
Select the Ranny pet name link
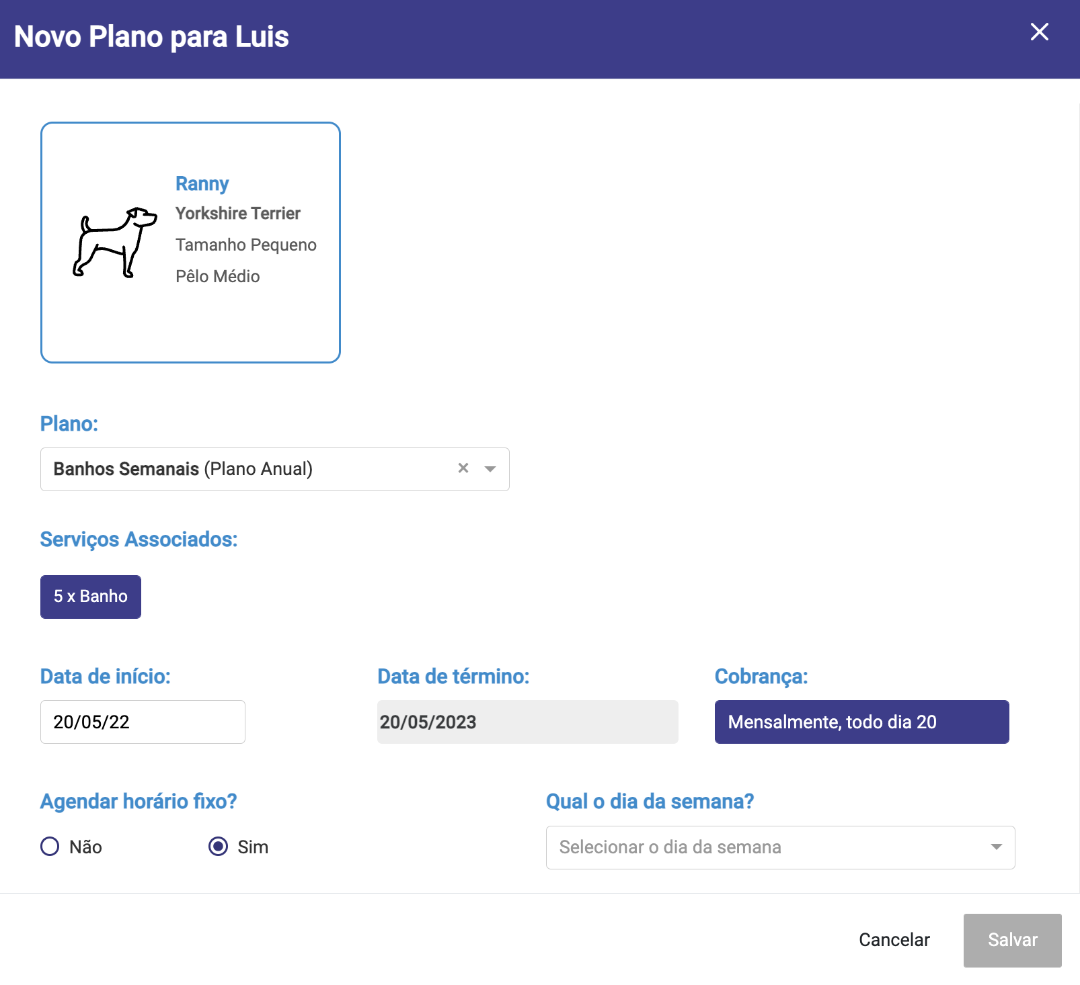pyautogui.click(x=202, y=184)
